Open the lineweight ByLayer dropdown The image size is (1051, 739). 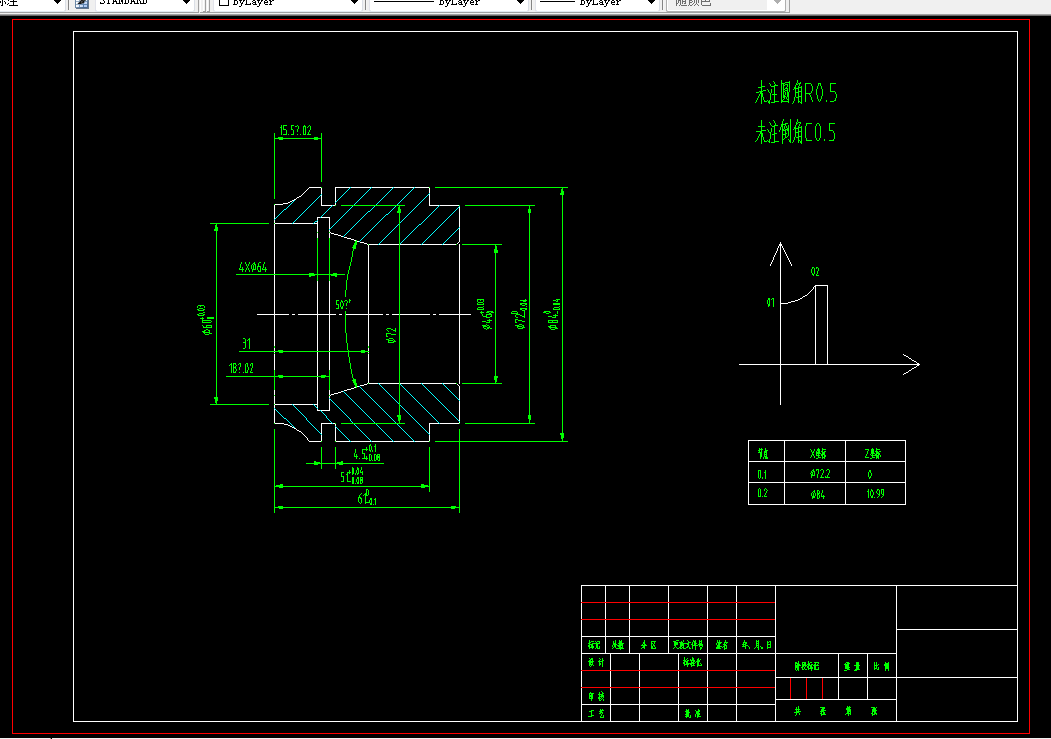[x=597, y=3]
